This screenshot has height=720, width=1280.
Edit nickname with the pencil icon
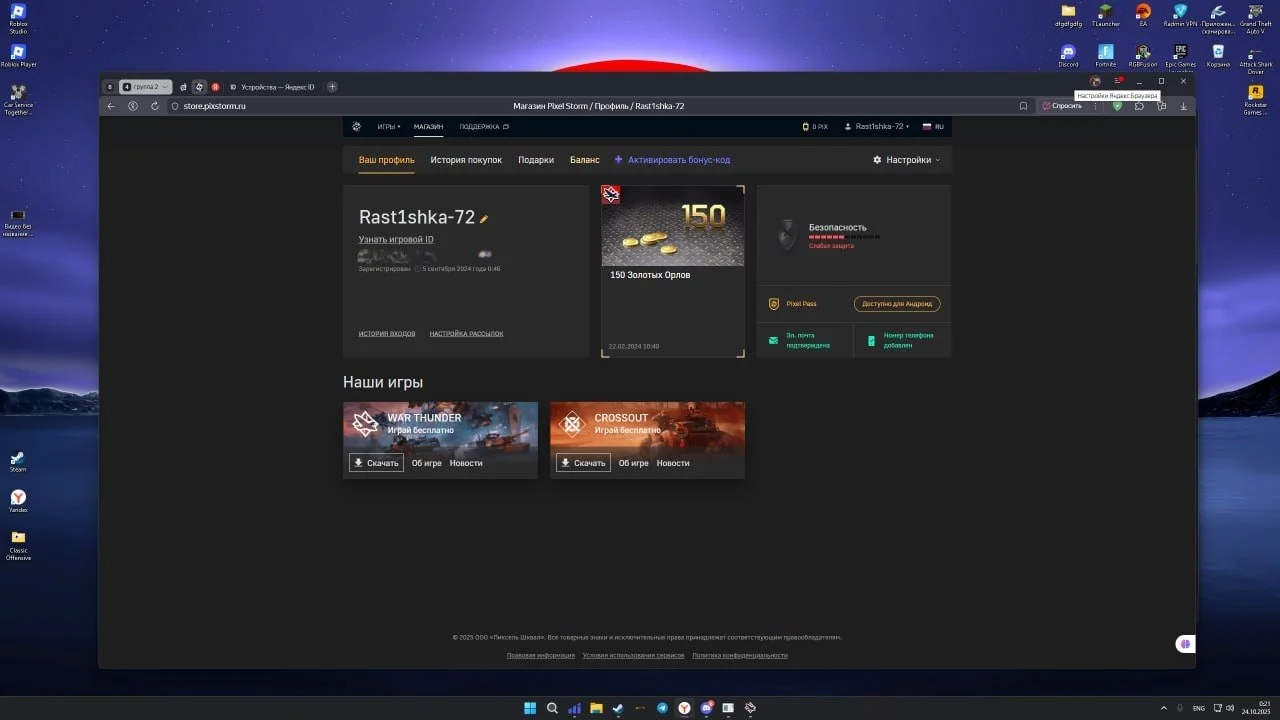point(484,218)
